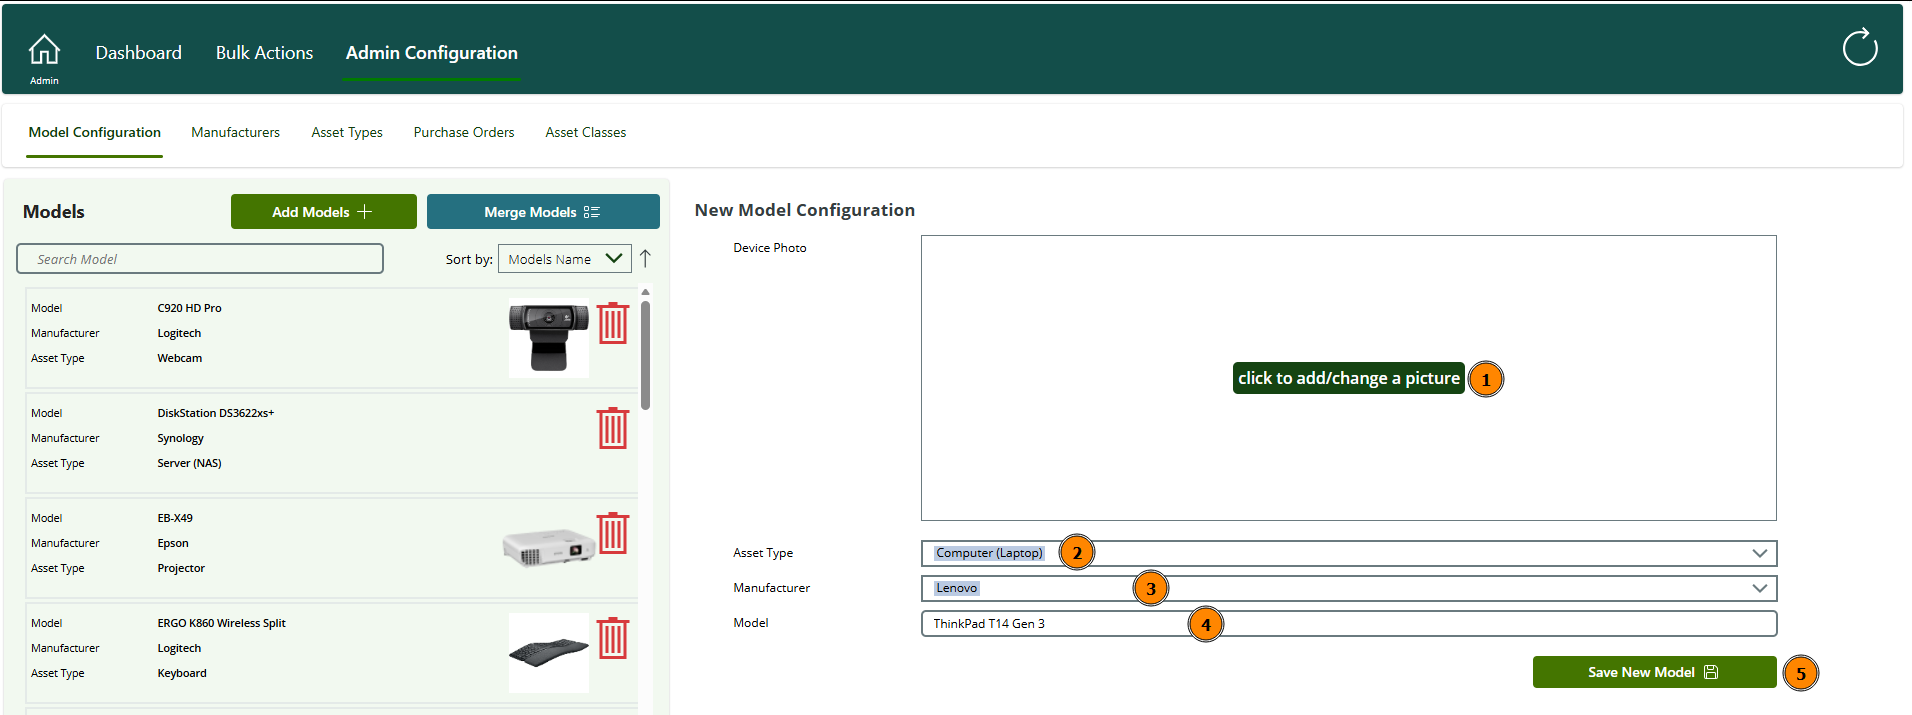The height and width of the screenshot is (715, 1912).
Task: Expand the Asset Type dropdown
Action: 1759,553
